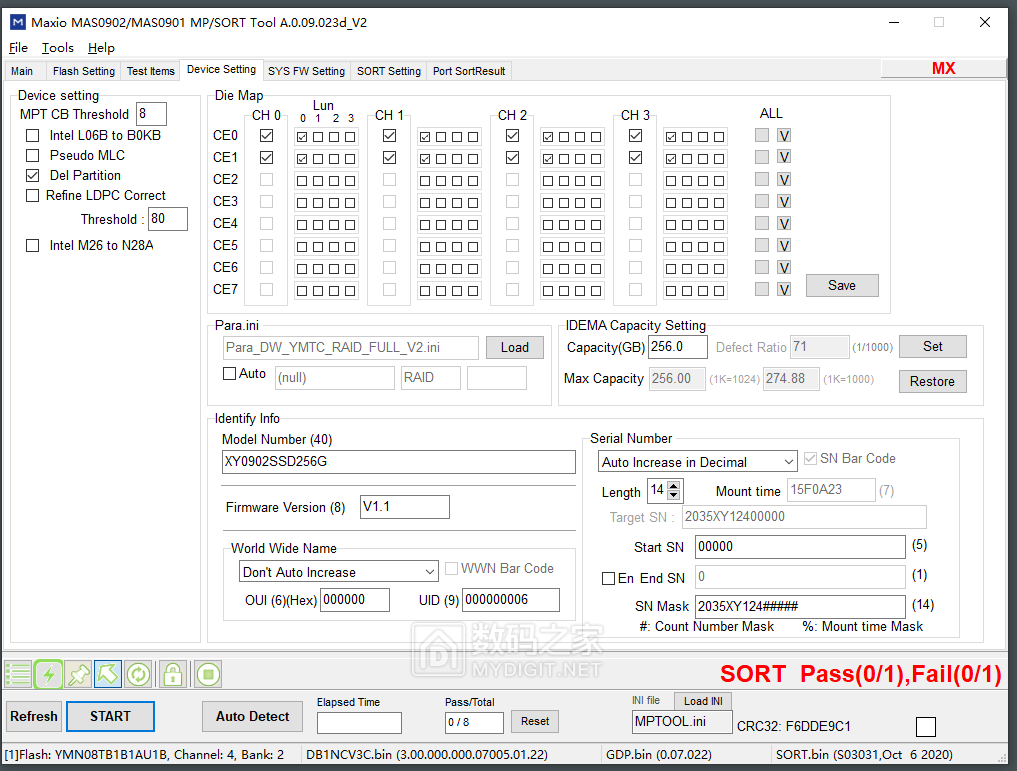The height and width of the screenshot is (771, 1017).
Task: Click the green list view toolbar icon
Action: (x=18, y=674)
